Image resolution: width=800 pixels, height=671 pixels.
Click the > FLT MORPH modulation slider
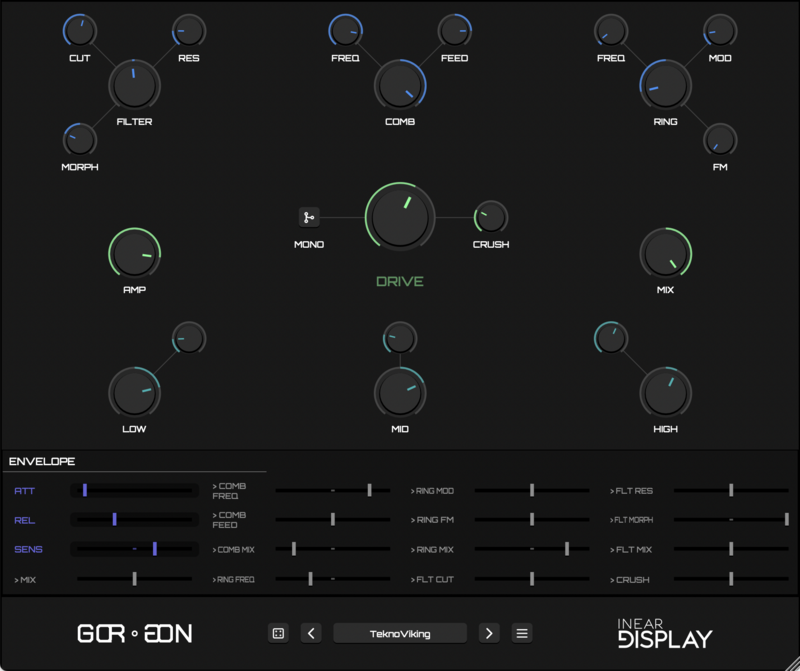coord(731,520)
